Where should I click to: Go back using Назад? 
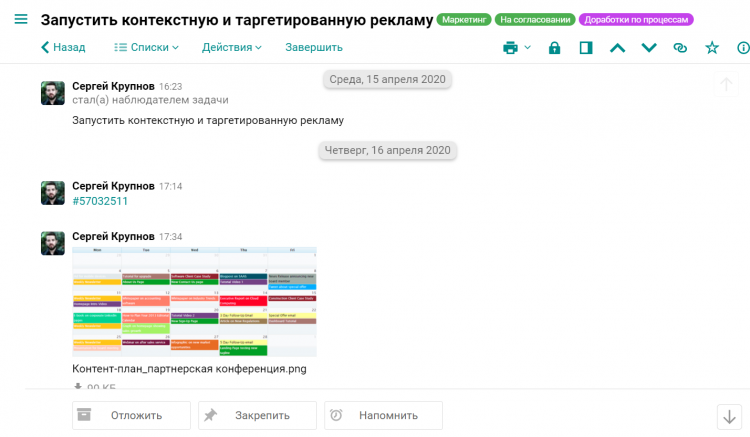[62, 47]
